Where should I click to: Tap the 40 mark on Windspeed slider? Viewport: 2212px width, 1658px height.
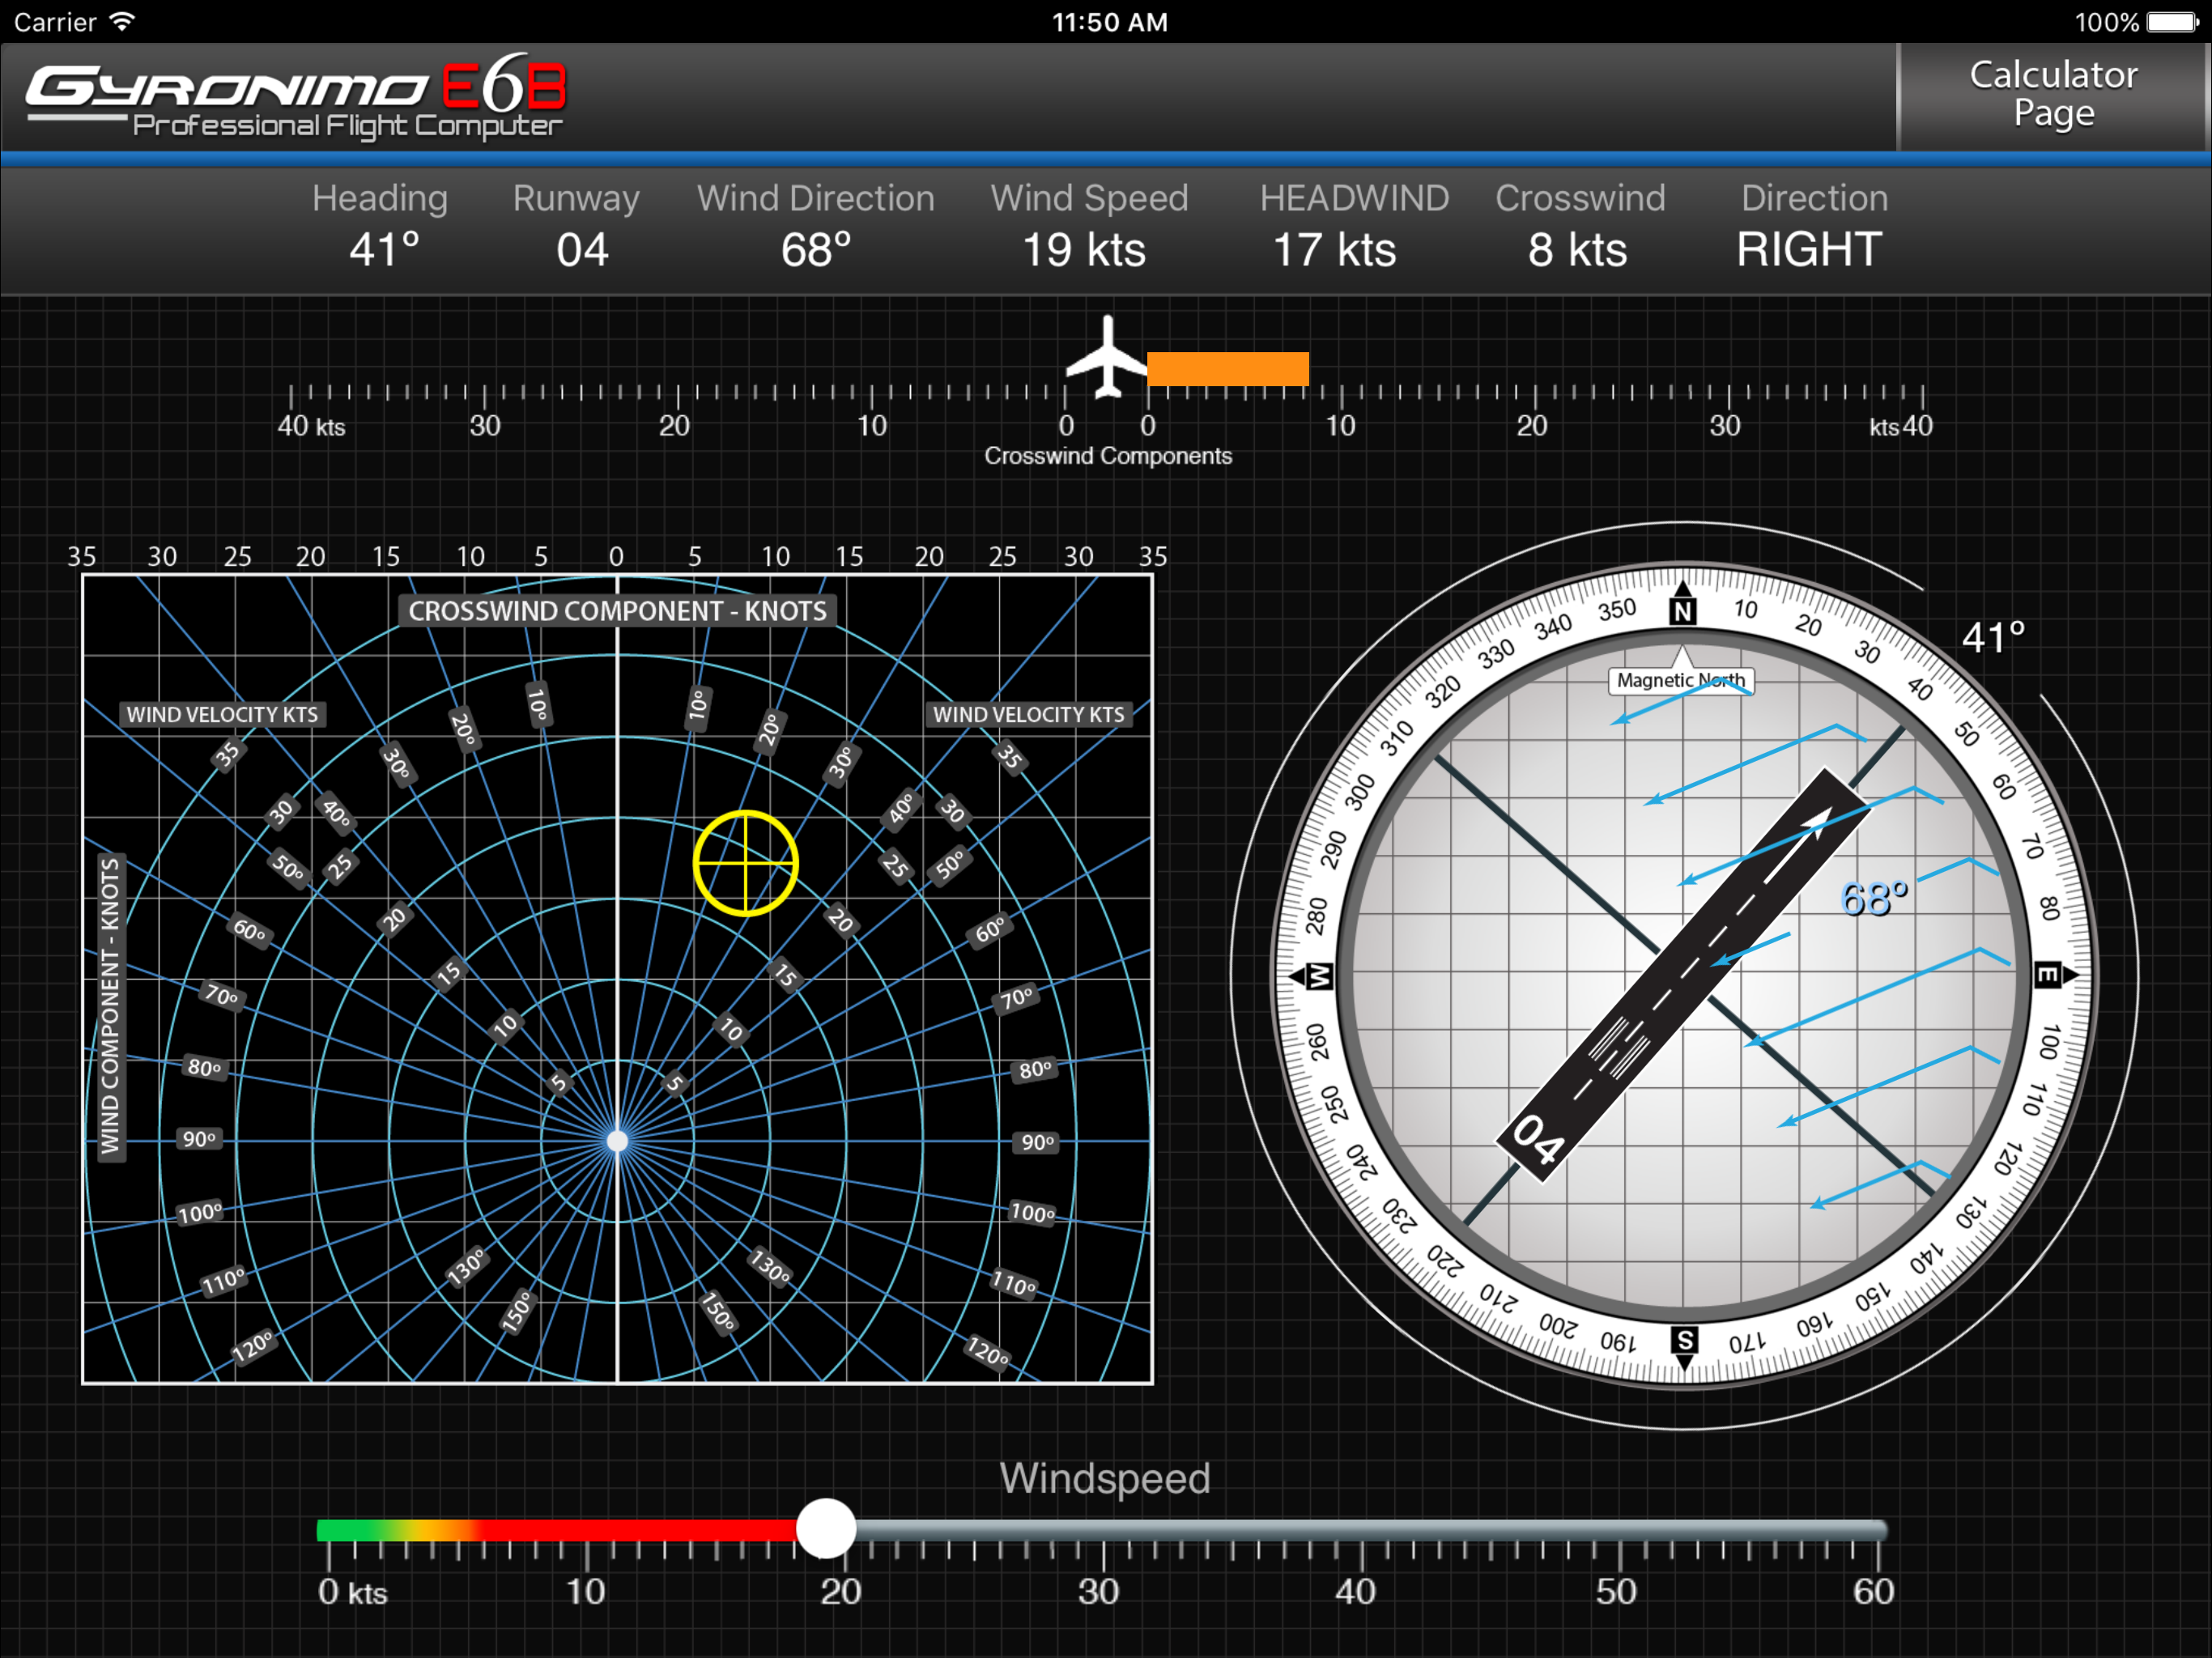[x=1356, y=1591]
